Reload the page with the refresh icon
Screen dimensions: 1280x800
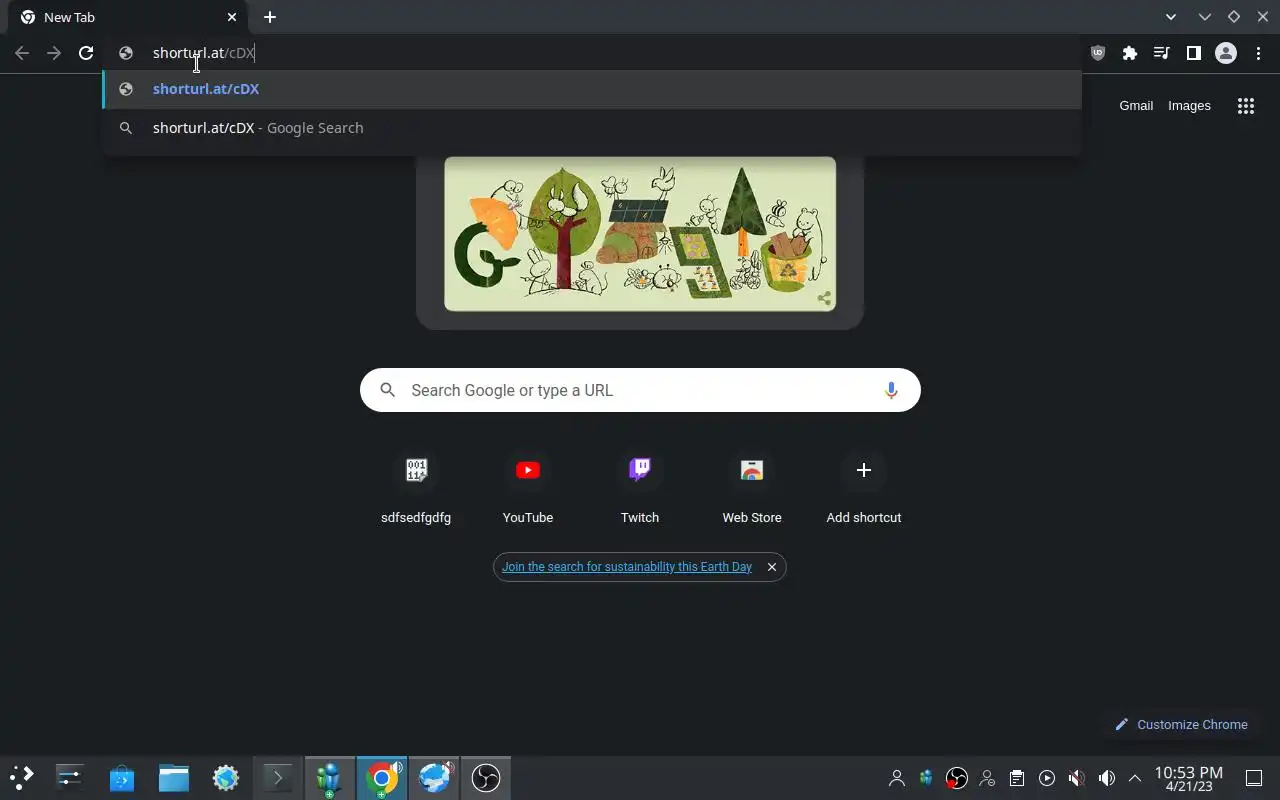click(x=86, y=53)
